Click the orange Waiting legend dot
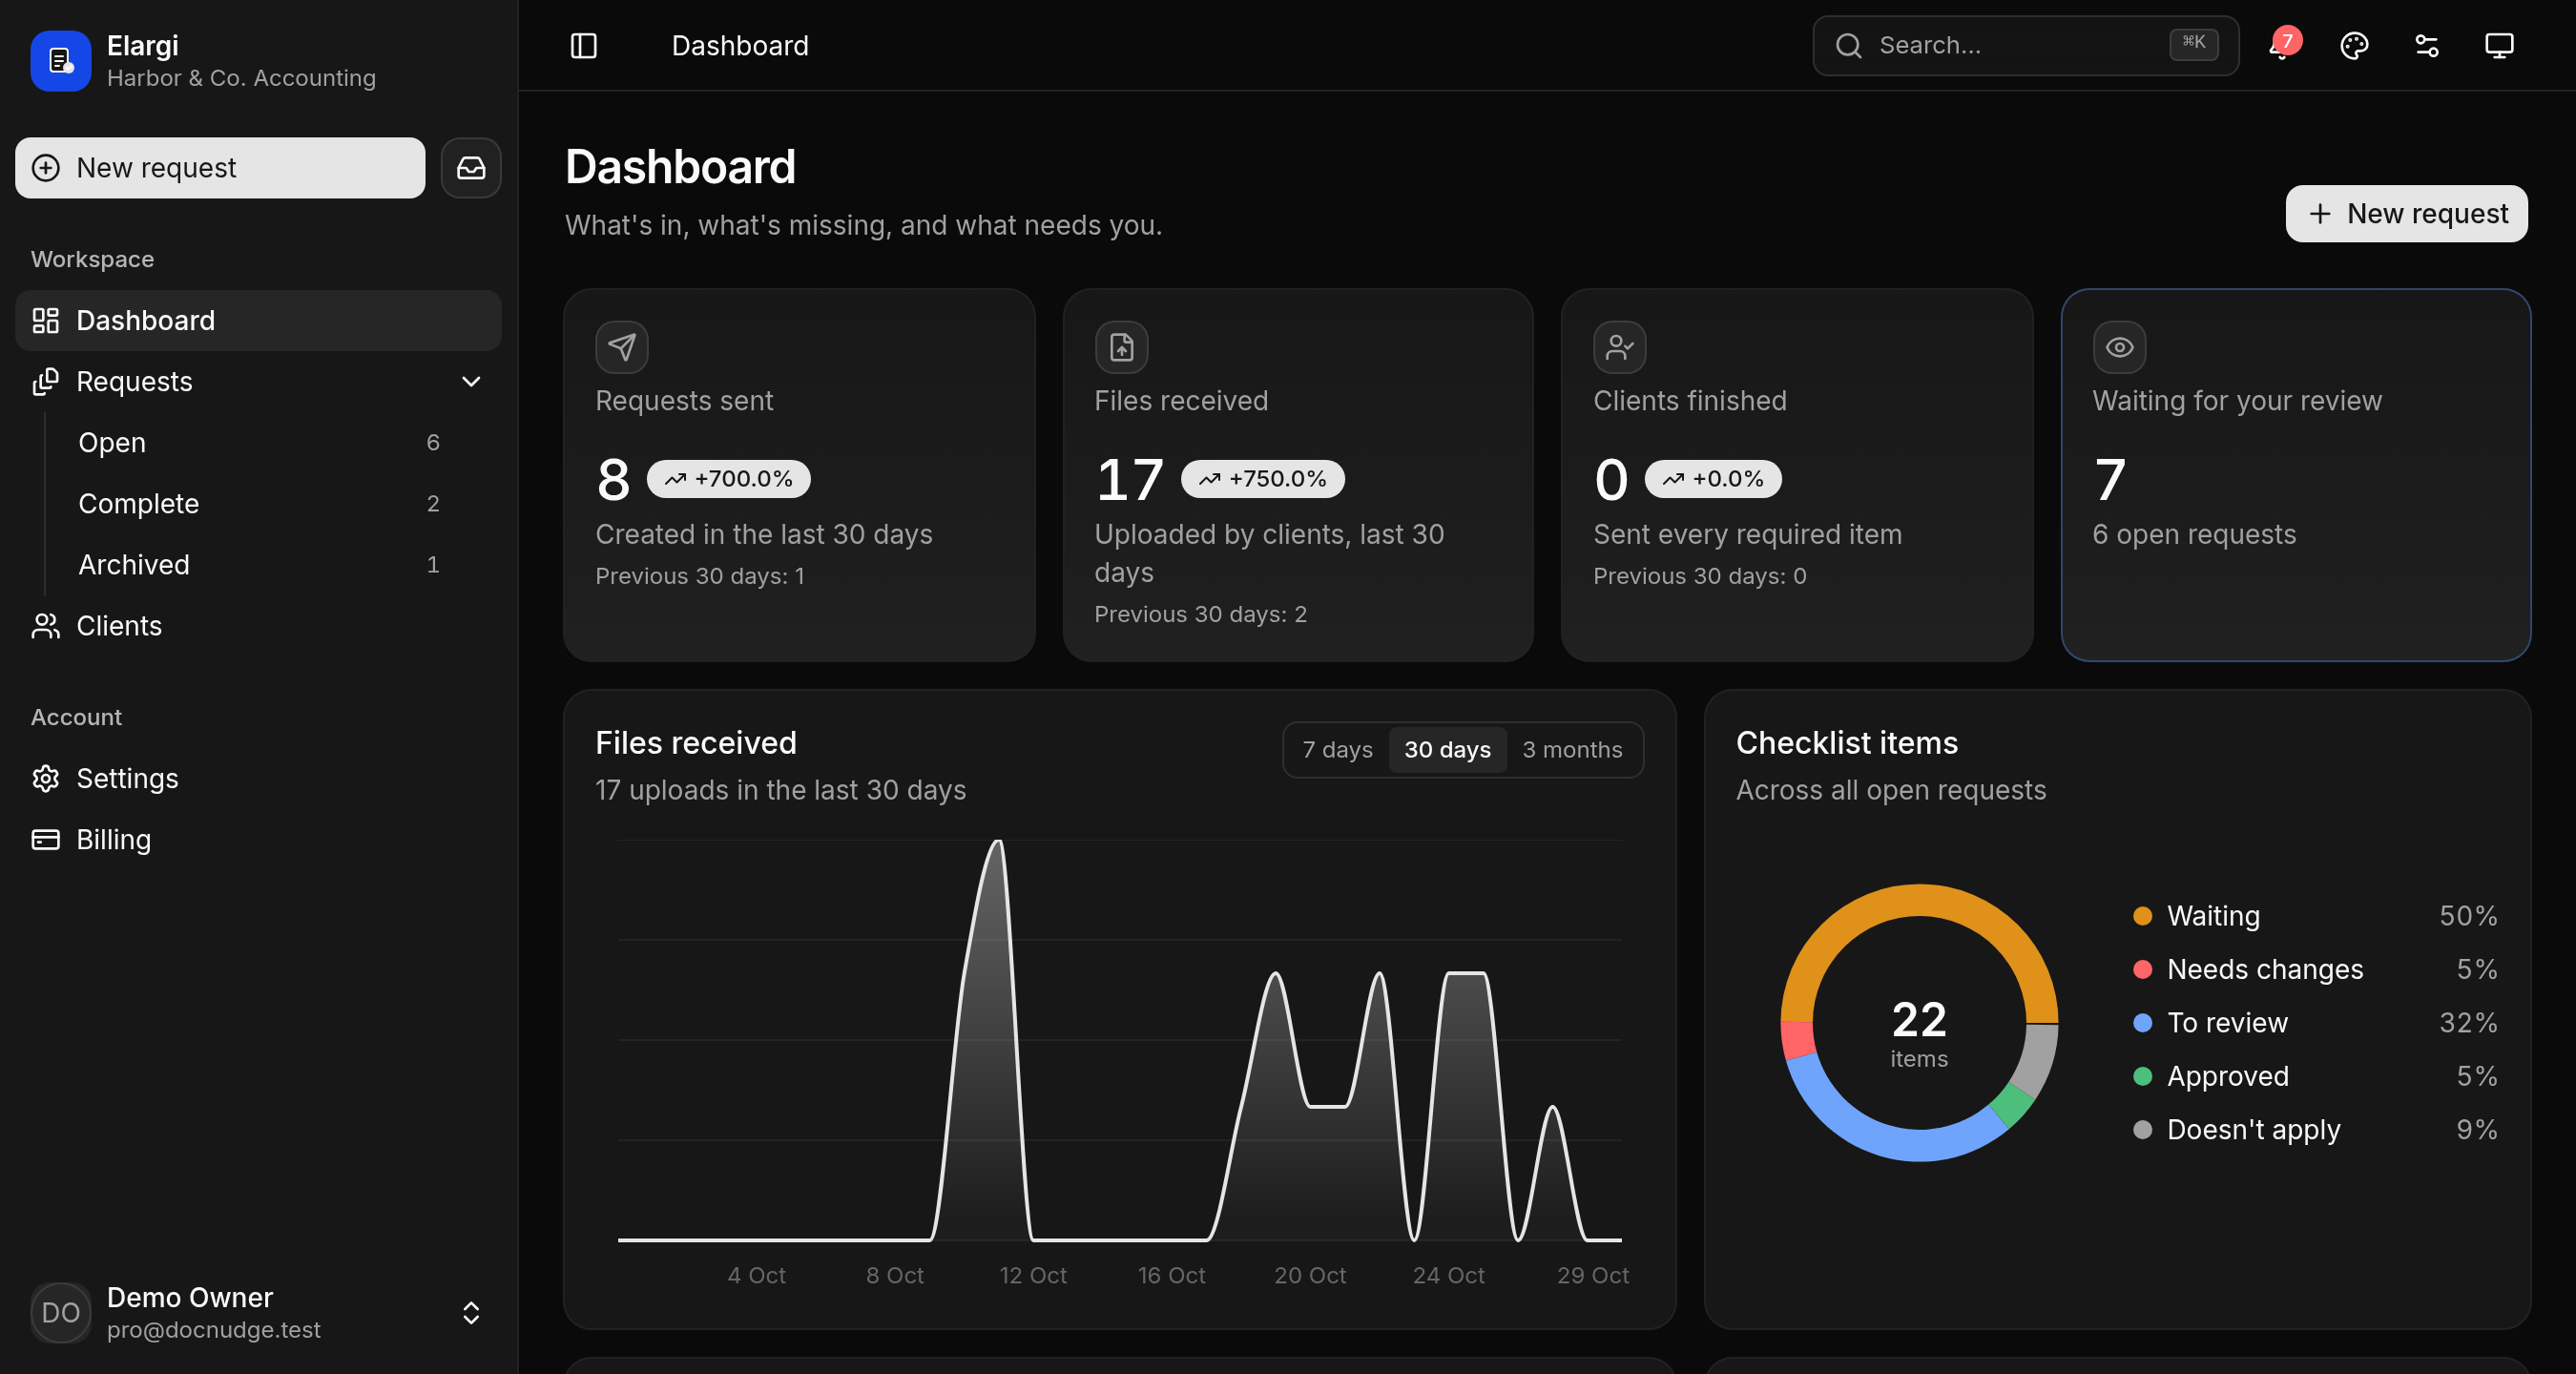Viewport: 2576px width, 1374px height. point(2142,916)
